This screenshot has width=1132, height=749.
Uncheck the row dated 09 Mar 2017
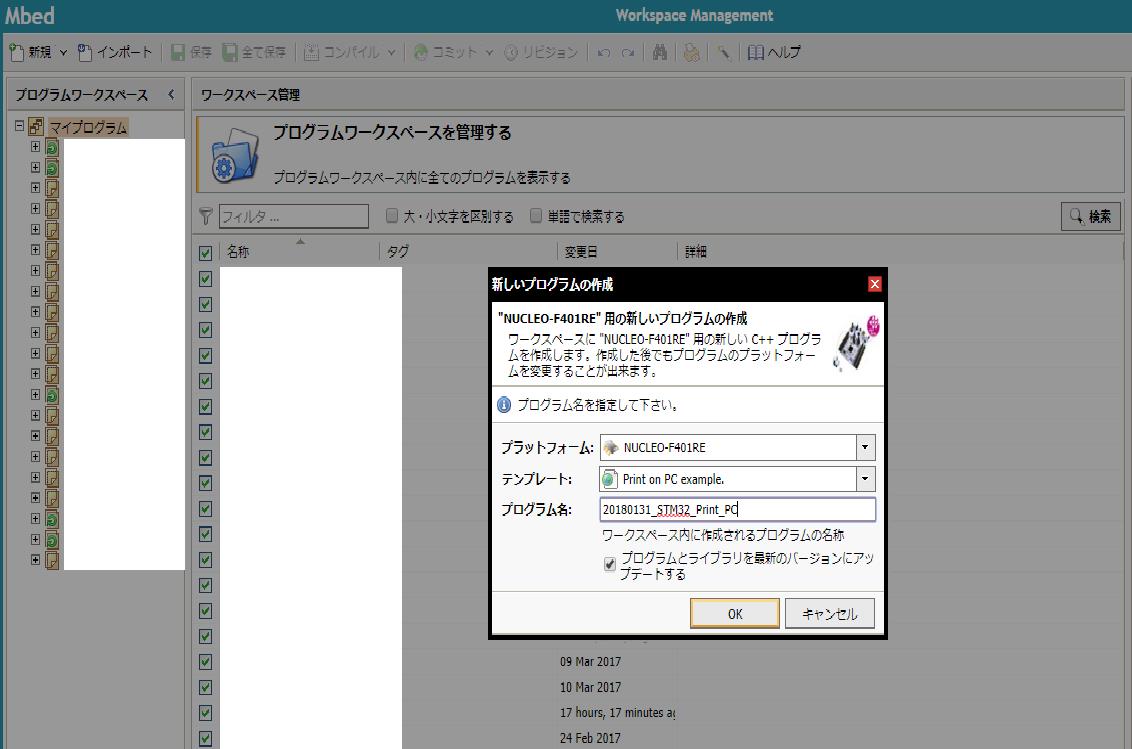point(206,662)
